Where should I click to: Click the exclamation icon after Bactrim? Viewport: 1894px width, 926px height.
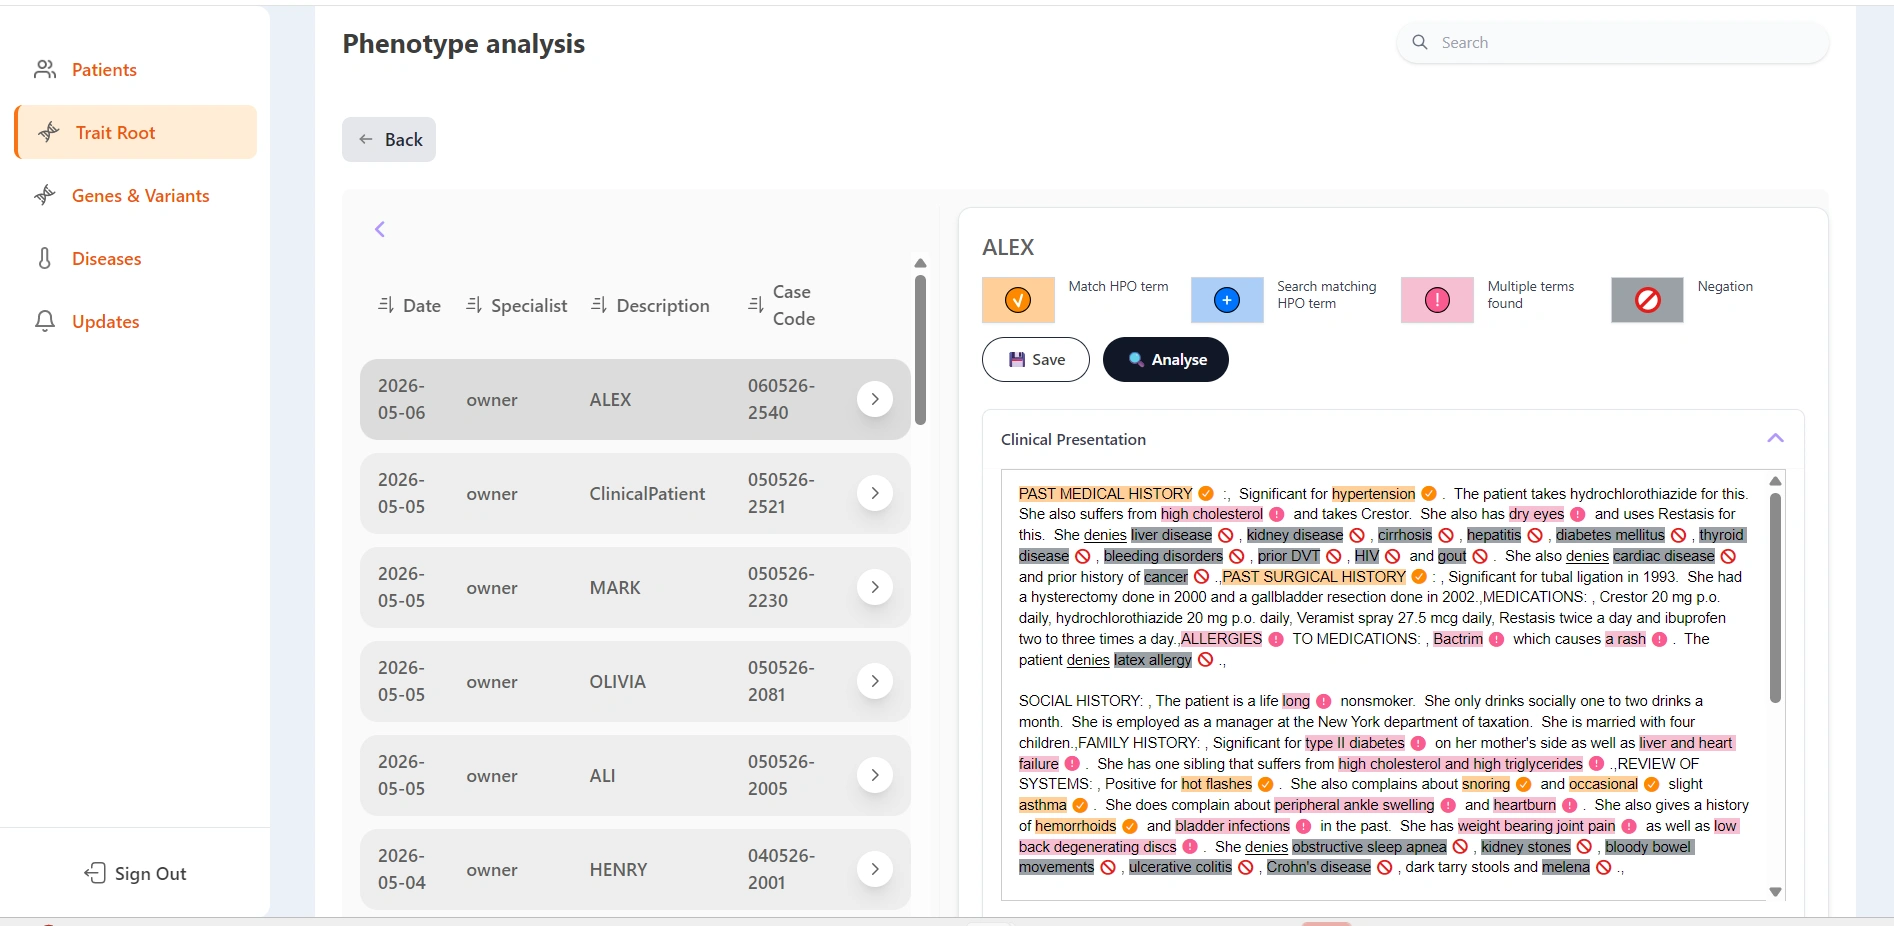pos(1496,640)
